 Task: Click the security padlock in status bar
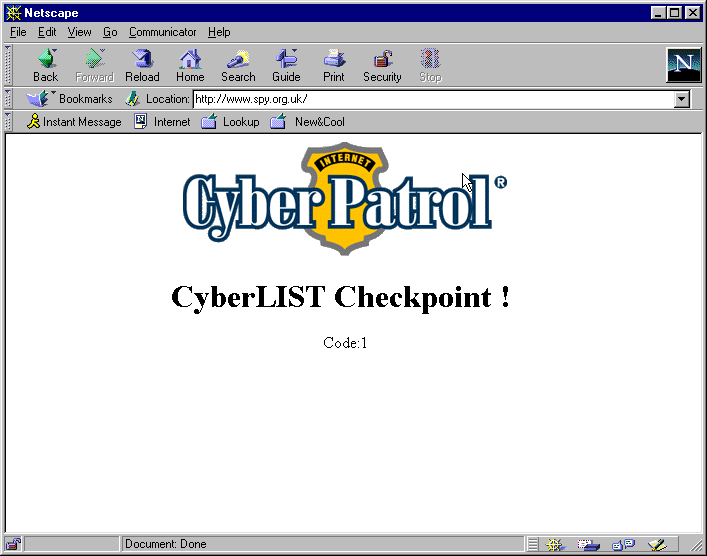[14, 544]
